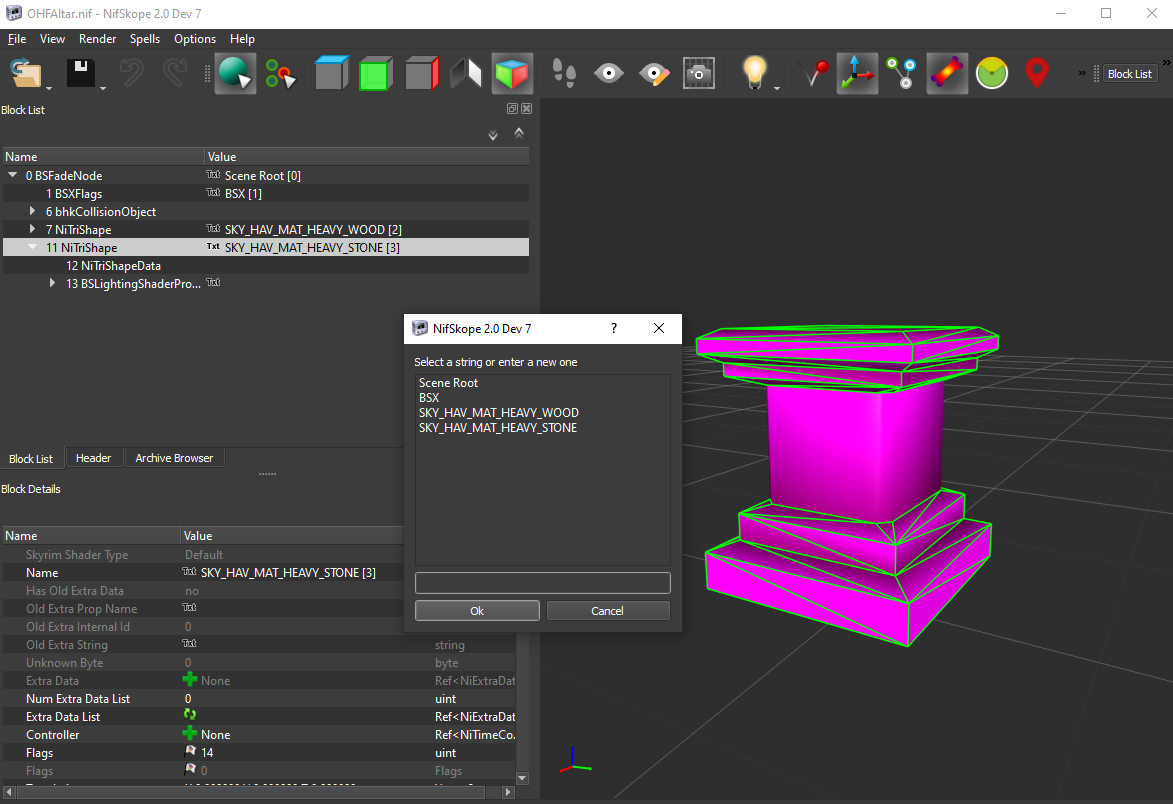Cancel the string selection dialog
The image size is (1173, 804).
pos(608,610)
